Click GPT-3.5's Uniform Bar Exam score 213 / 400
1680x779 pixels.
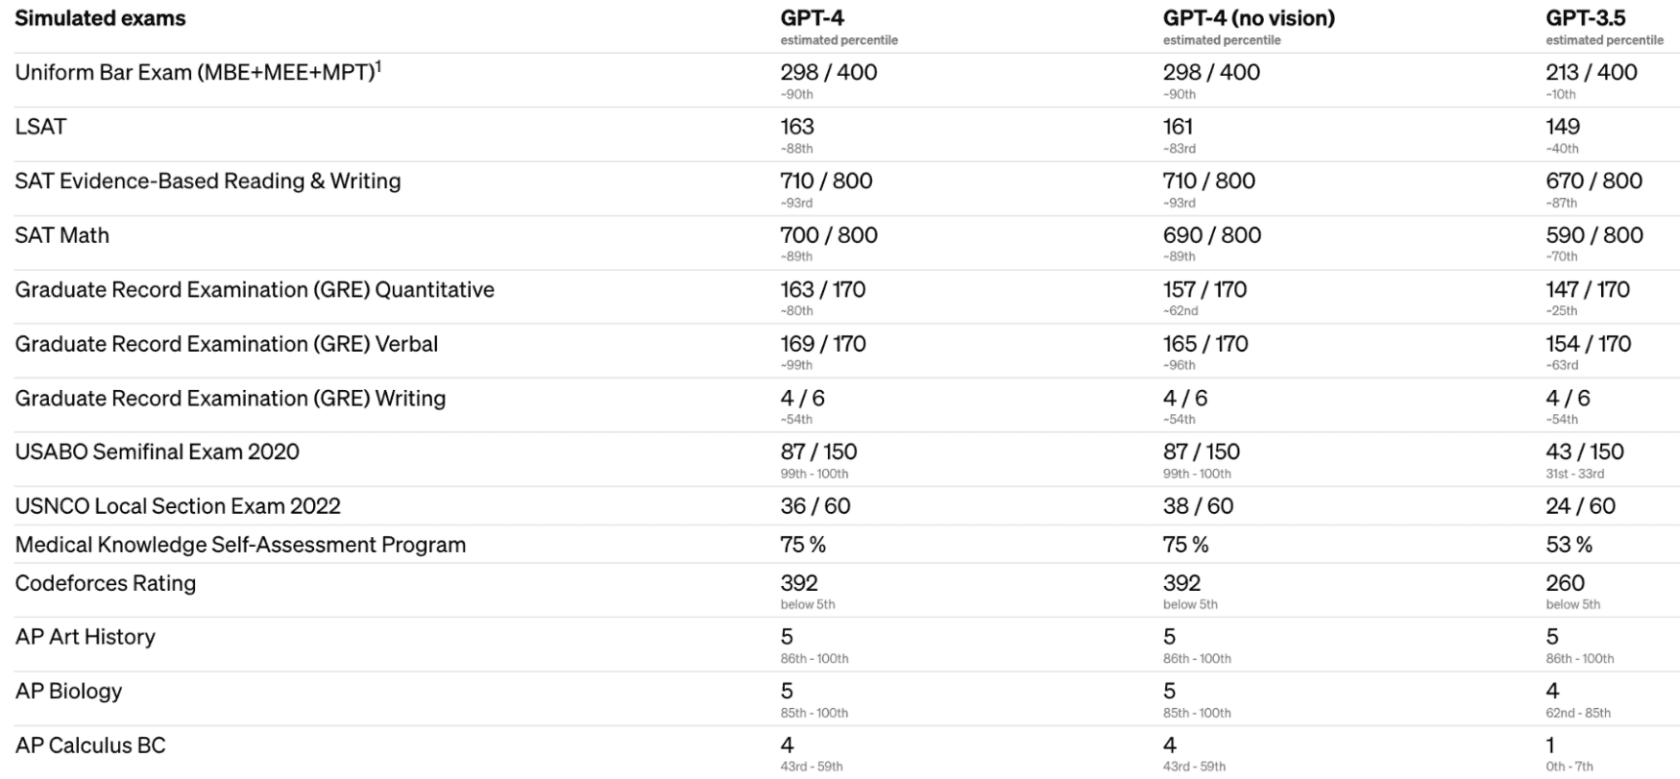coord(1591,72)
